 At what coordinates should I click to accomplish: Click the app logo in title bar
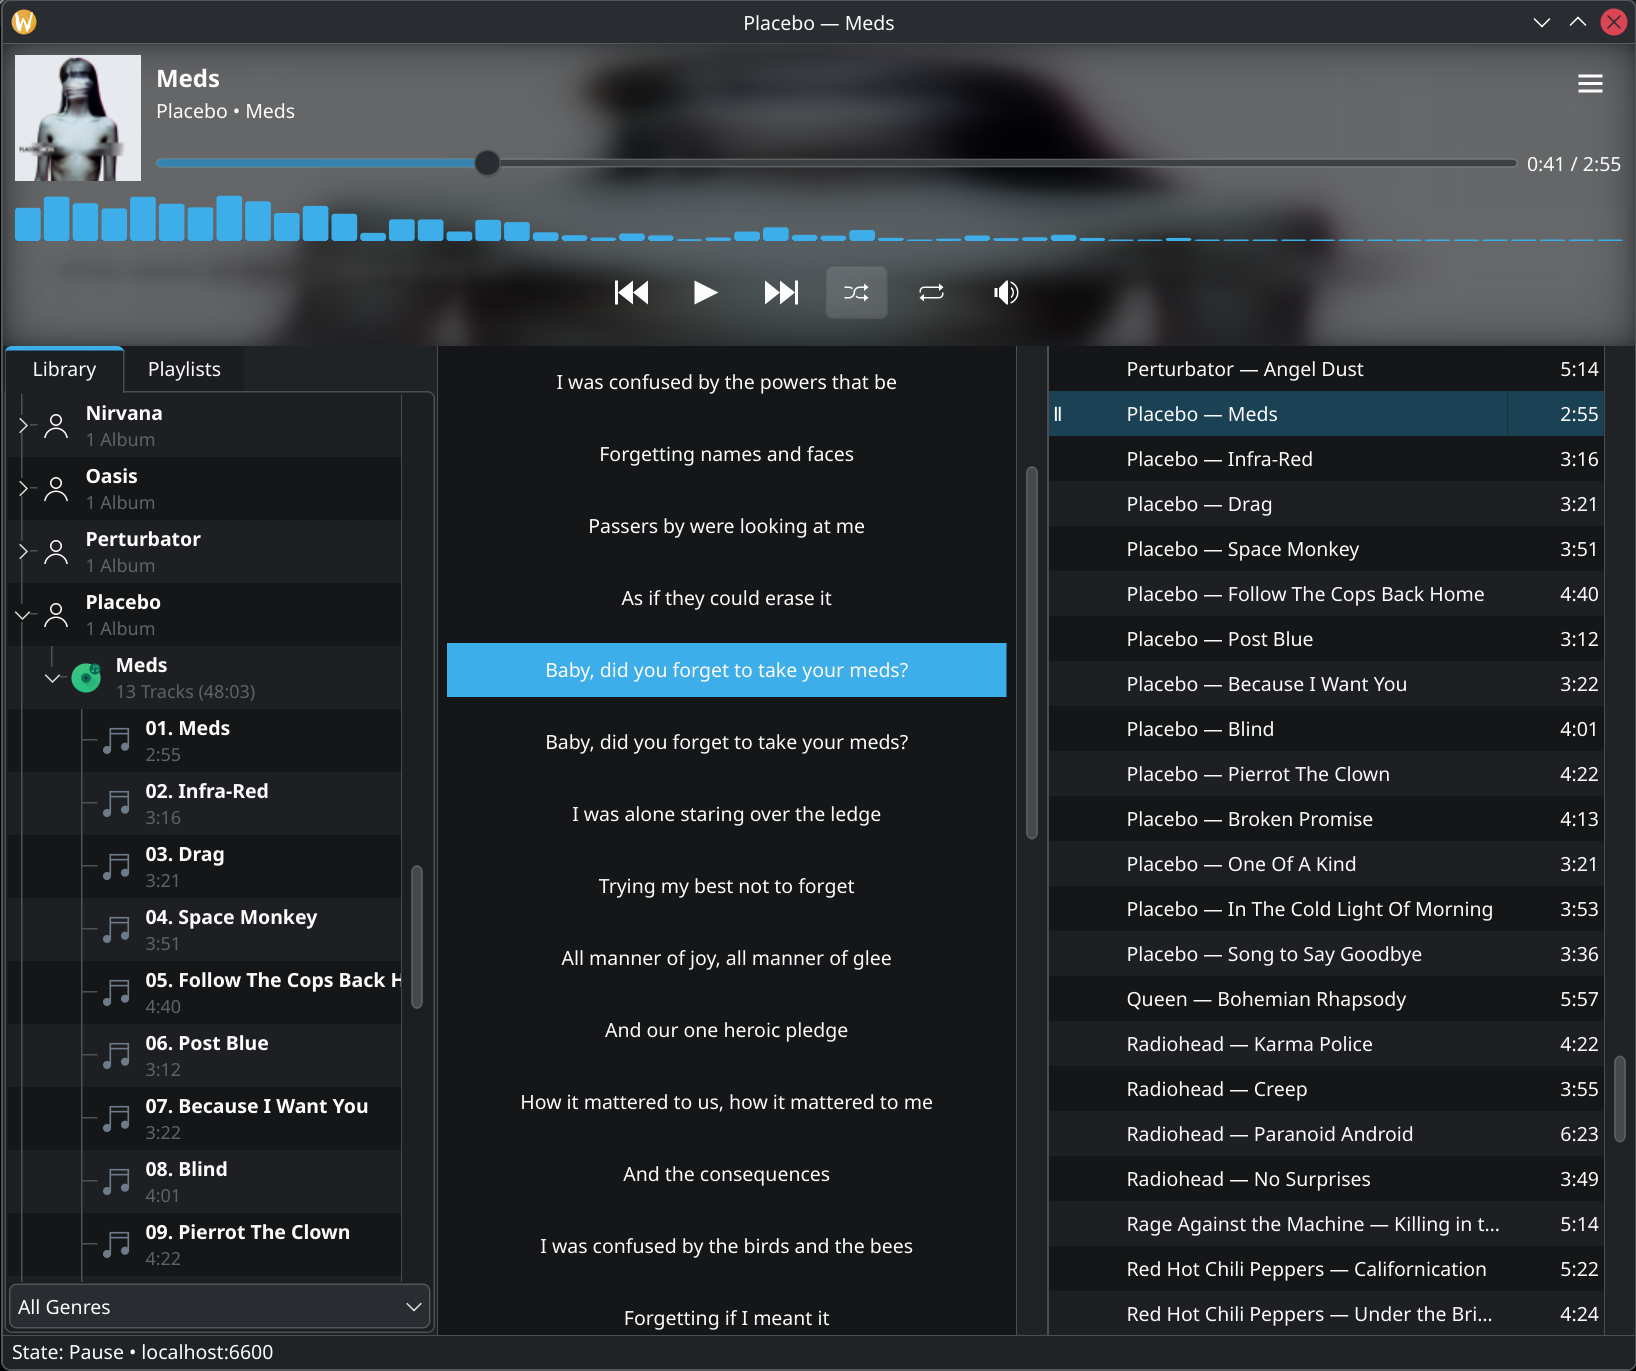[x=24, y=22]
